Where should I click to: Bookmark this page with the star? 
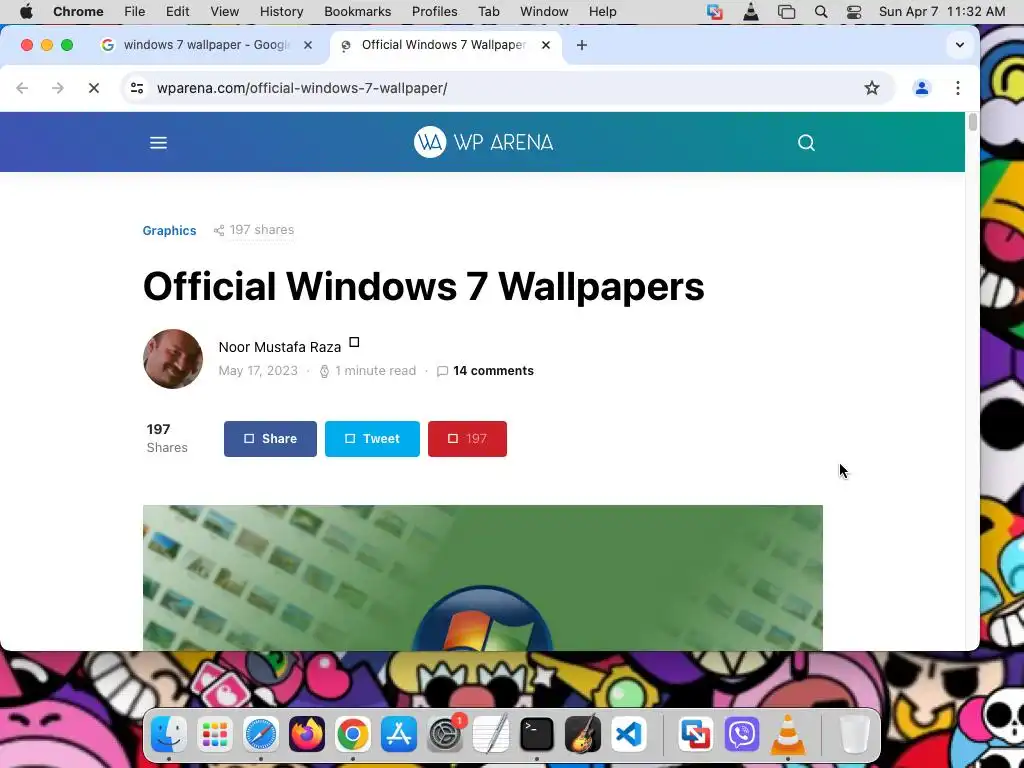(x=871, y=88)
